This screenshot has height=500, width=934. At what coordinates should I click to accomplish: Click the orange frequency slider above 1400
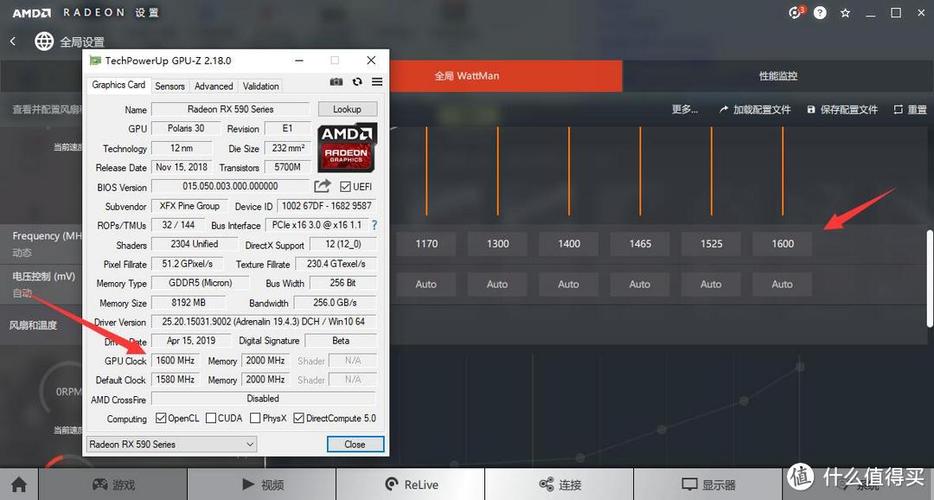pos(569,170)
